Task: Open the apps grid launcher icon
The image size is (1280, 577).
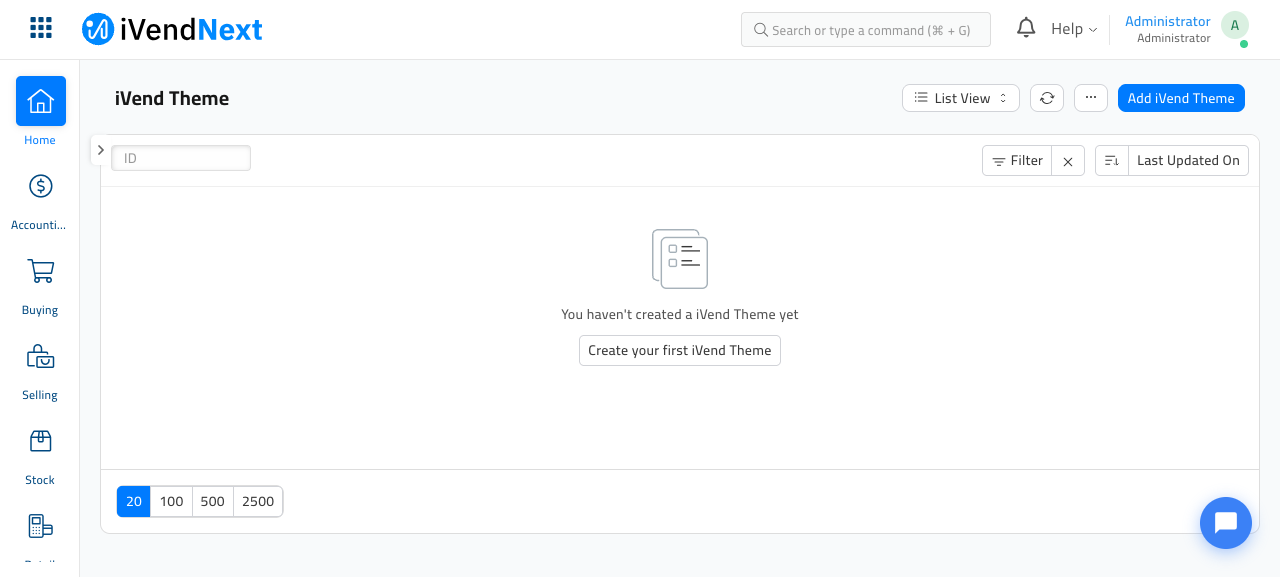Action: point(41,28)
